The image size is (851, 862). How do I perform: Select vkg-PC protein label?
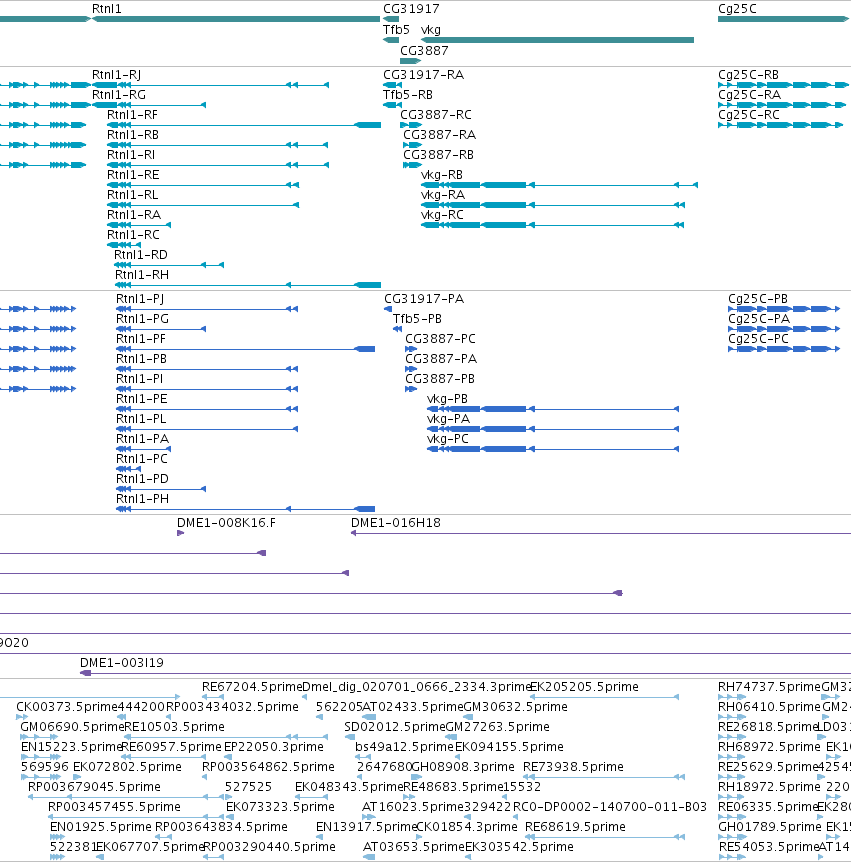click(x=448, y=439)
